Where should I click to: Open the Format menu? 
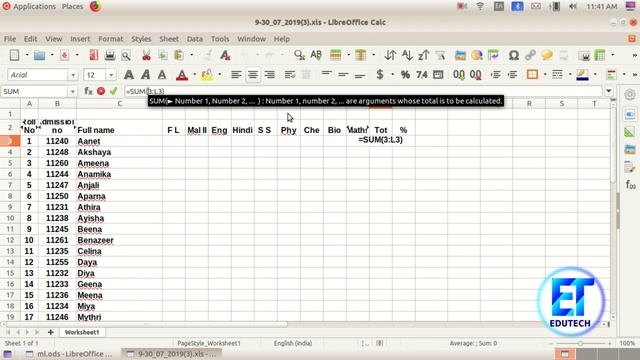point(110,39)
